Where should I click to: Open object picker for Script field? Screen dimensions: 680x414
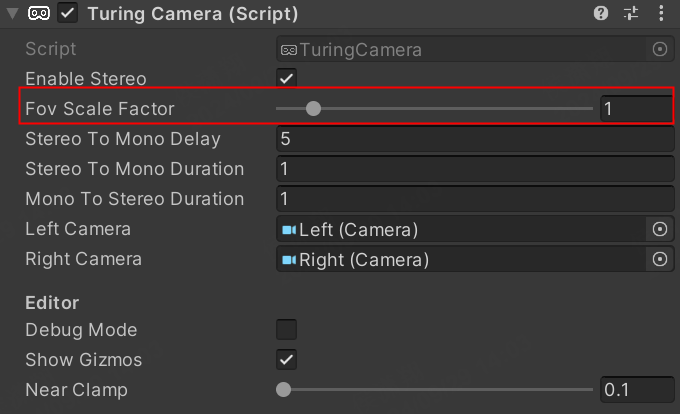660,49
